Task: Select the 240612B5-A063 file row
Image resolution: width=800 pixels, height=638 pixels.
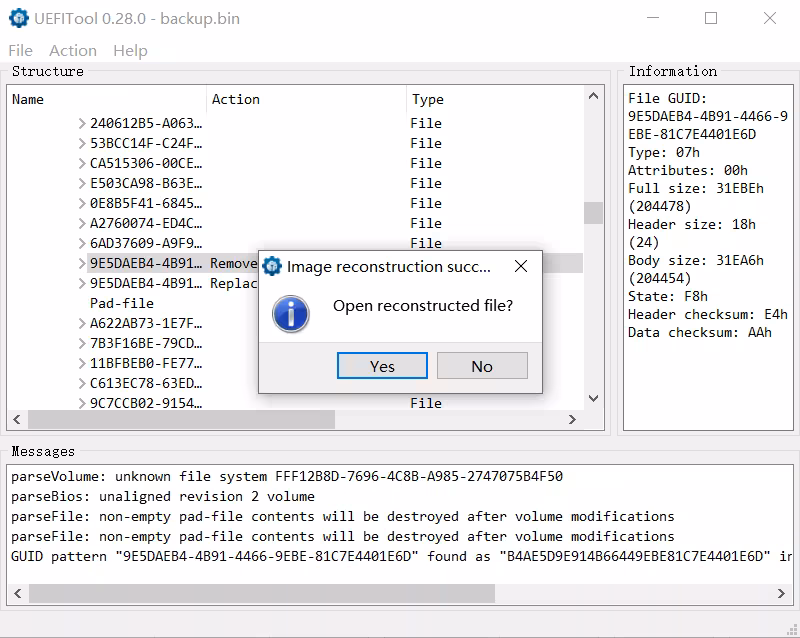Action: [x=294, y=124]
